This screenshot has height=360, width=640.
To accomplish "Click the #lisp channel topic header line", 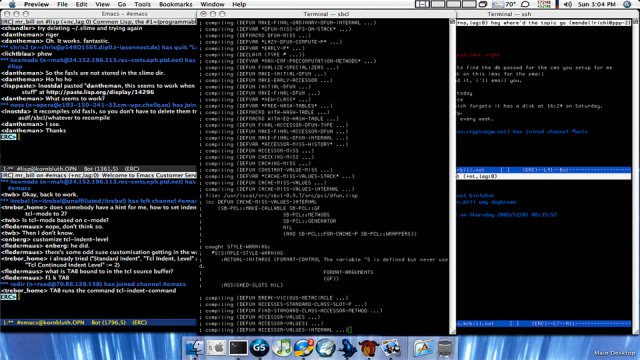I will [x=98, y=22].
